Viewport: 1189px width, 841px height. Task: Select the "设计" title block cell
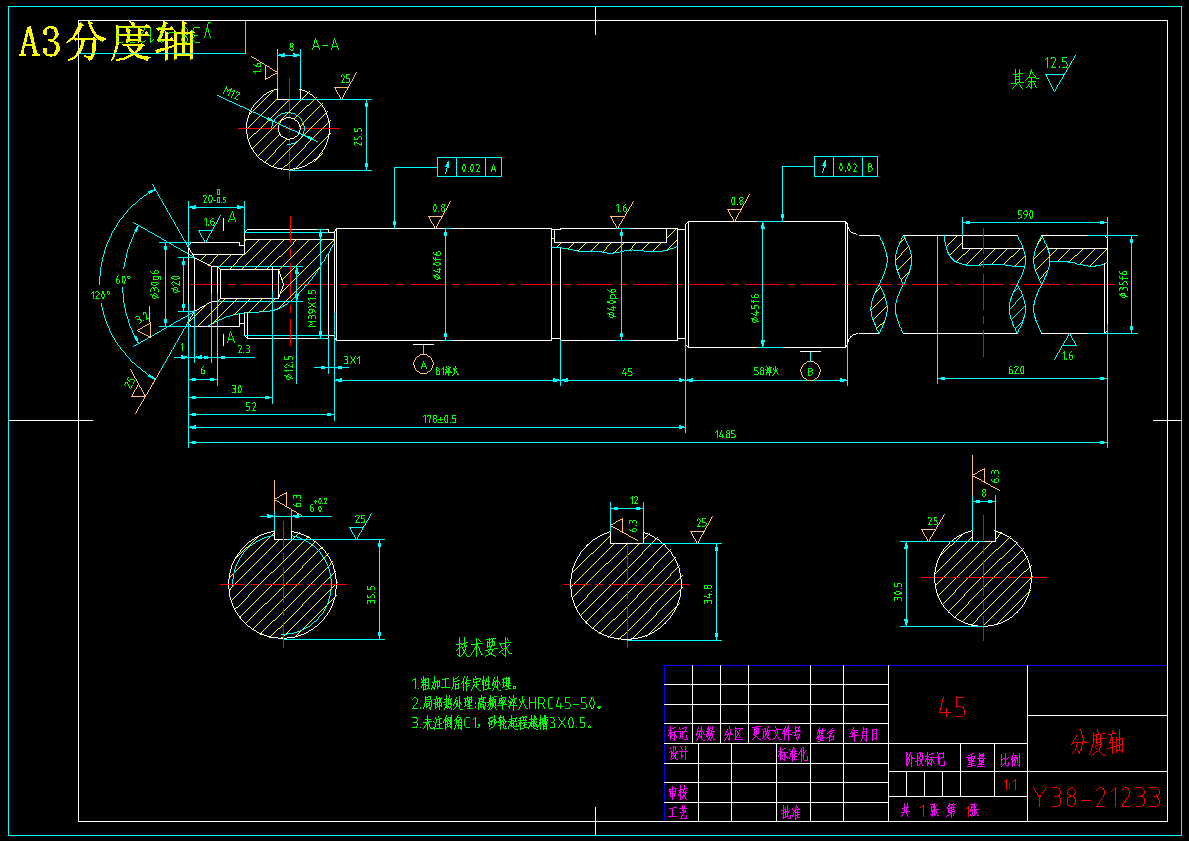click(678, 753)
